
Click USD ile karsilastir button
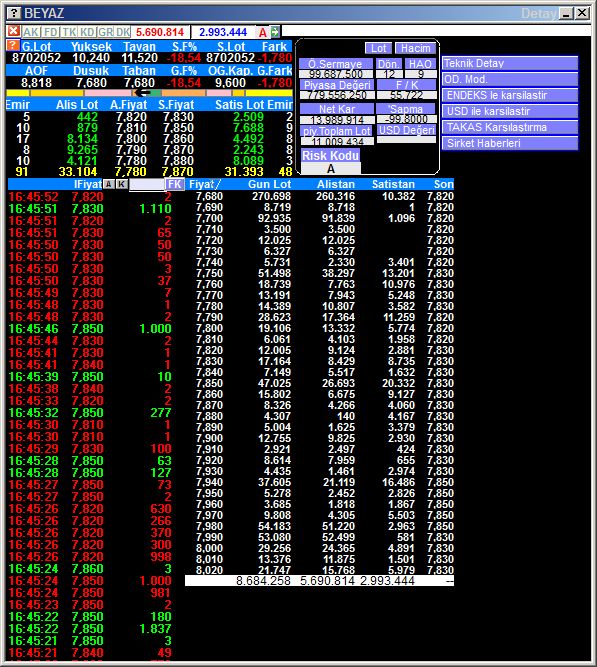pos(510,111)
